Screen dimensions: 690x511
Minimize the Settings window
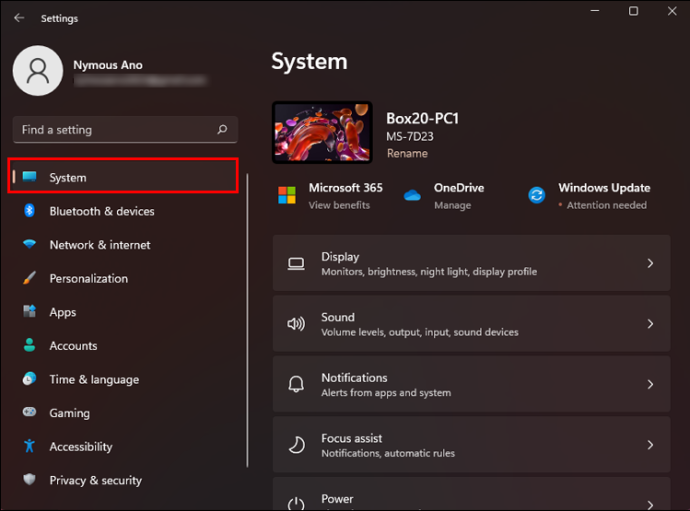pos(595,11)
